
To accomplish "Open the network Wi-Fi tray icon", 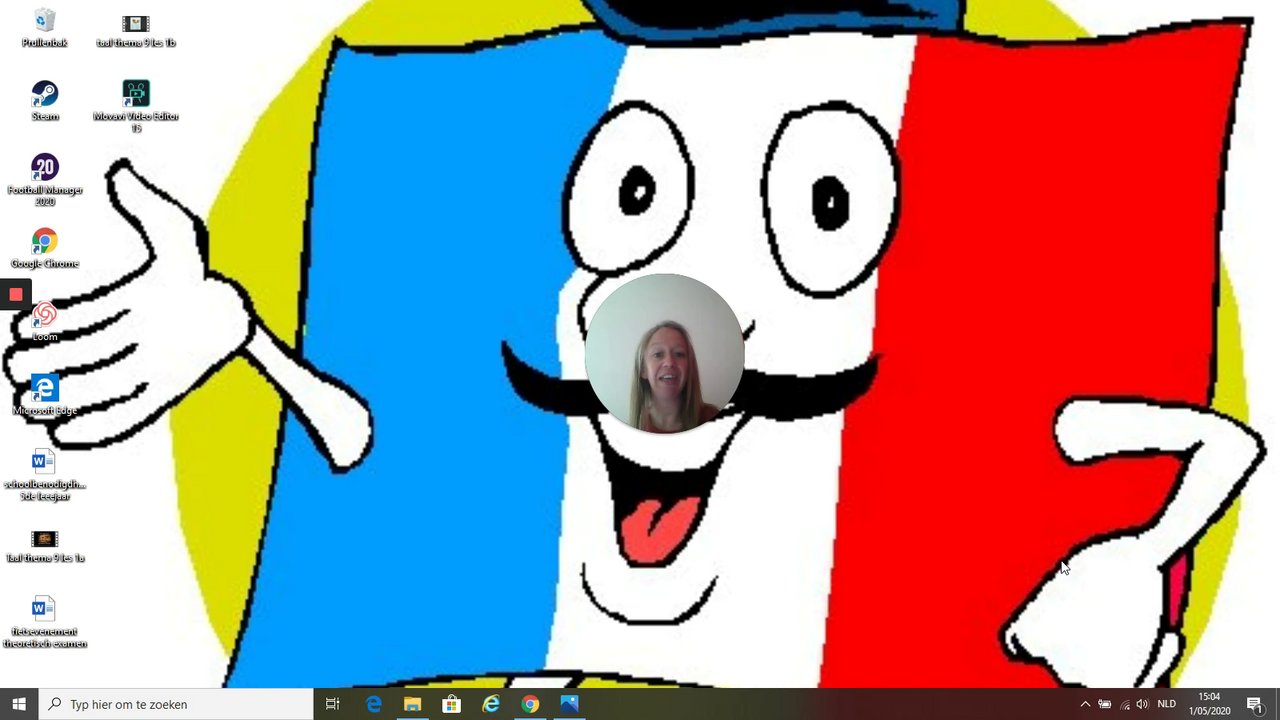I will pos(1124,704).
